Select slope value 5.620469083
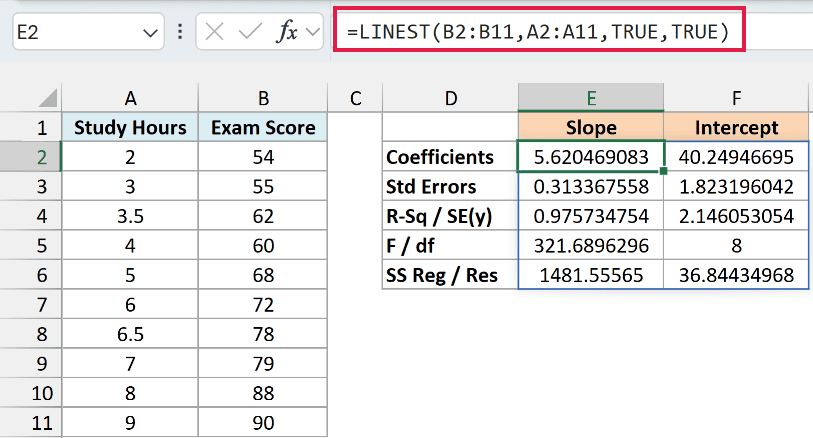 [591, 157]
